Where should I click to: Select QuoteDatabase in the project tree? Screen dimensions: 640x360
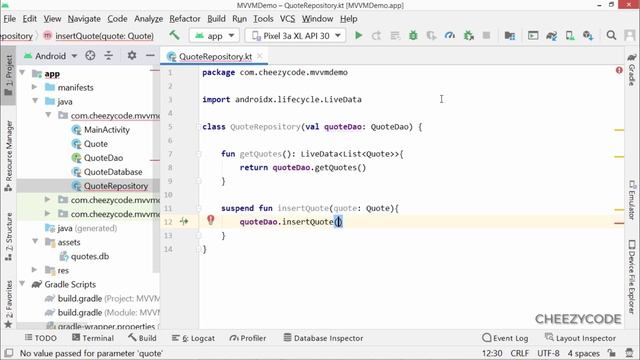tap(107, 172)
